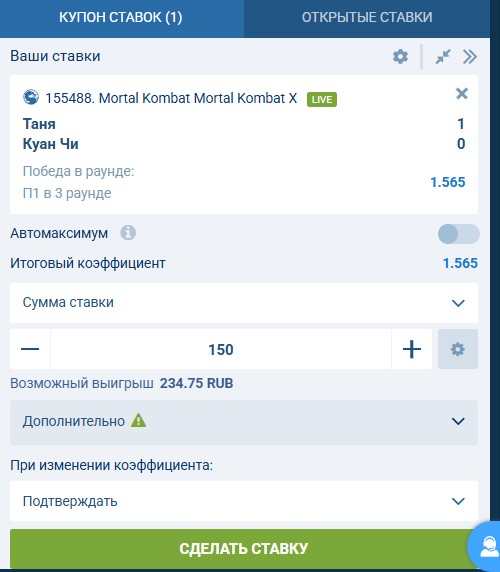This screenshot has width=500, height=572.
Task: Click the Победа в раунде: label
Action: coord(78,171)
